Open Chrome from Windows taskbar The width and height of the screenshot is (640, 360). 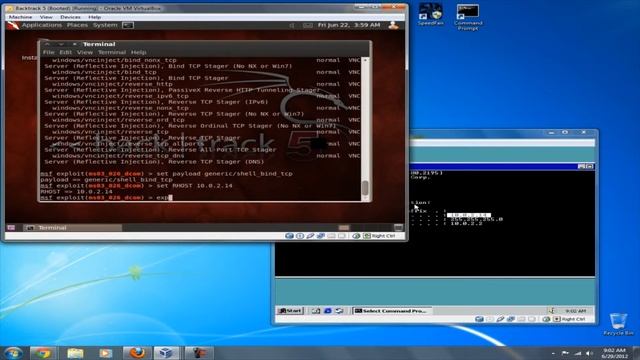(x=42, y=353)
